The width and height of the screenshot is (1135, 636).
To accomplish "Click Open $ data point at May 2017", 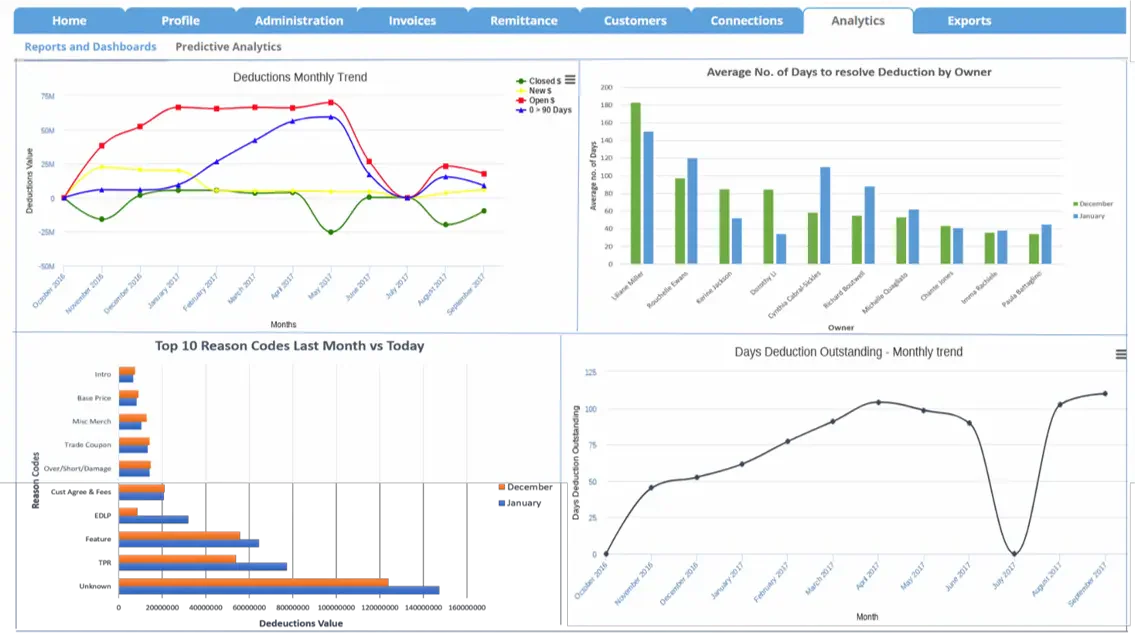I will [x=331, y=103].
